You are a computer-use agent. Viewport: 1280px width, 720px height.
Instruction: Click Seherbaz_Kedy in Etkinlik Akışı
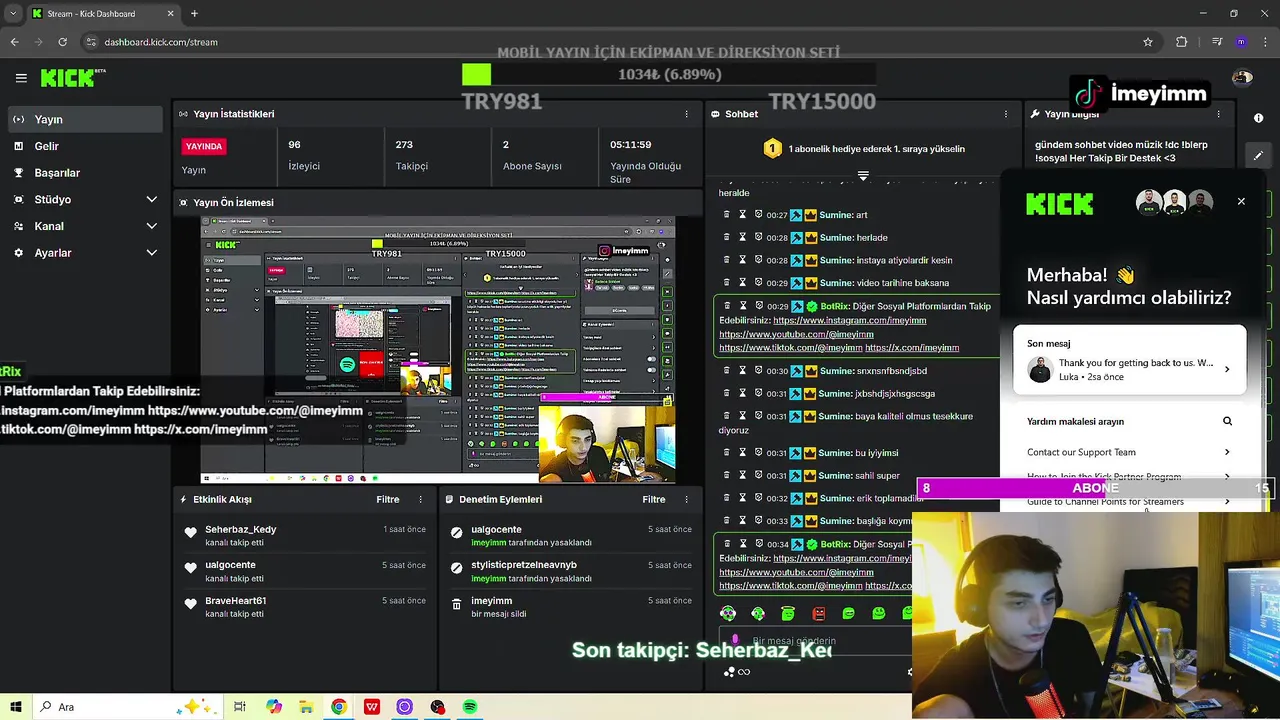tap(241, 529)
